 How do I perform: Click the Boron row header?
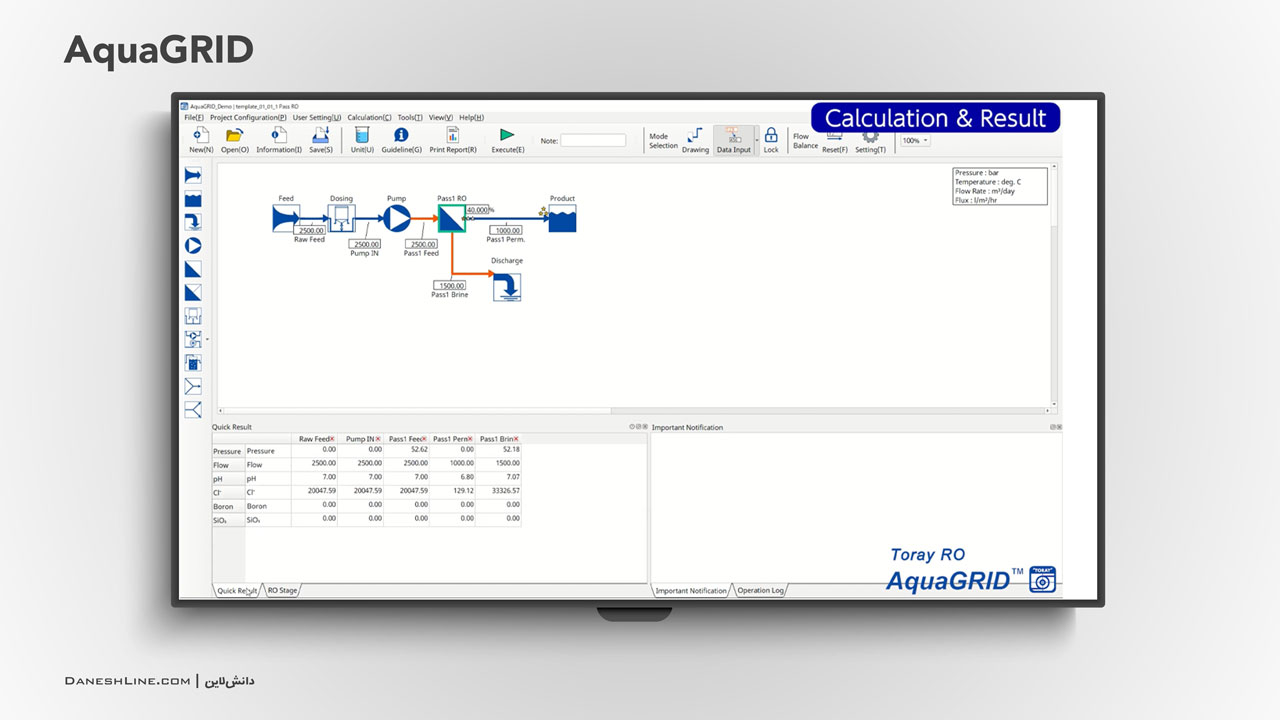227,506
